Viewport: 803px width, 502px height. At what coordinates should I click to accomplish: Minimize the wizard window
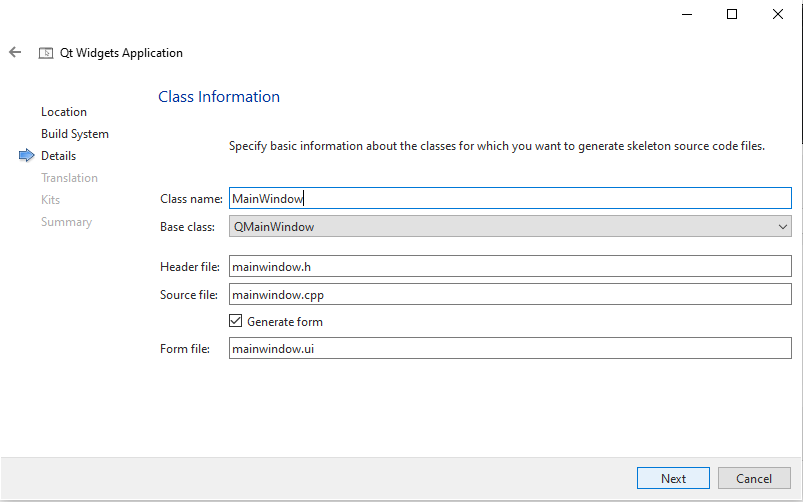coord(686,14)
